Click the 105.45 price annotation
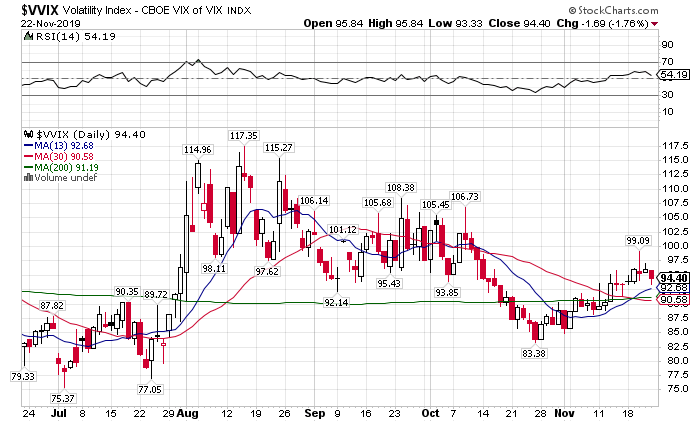Viewport: 698px width, 424px height. coord(436,204)
